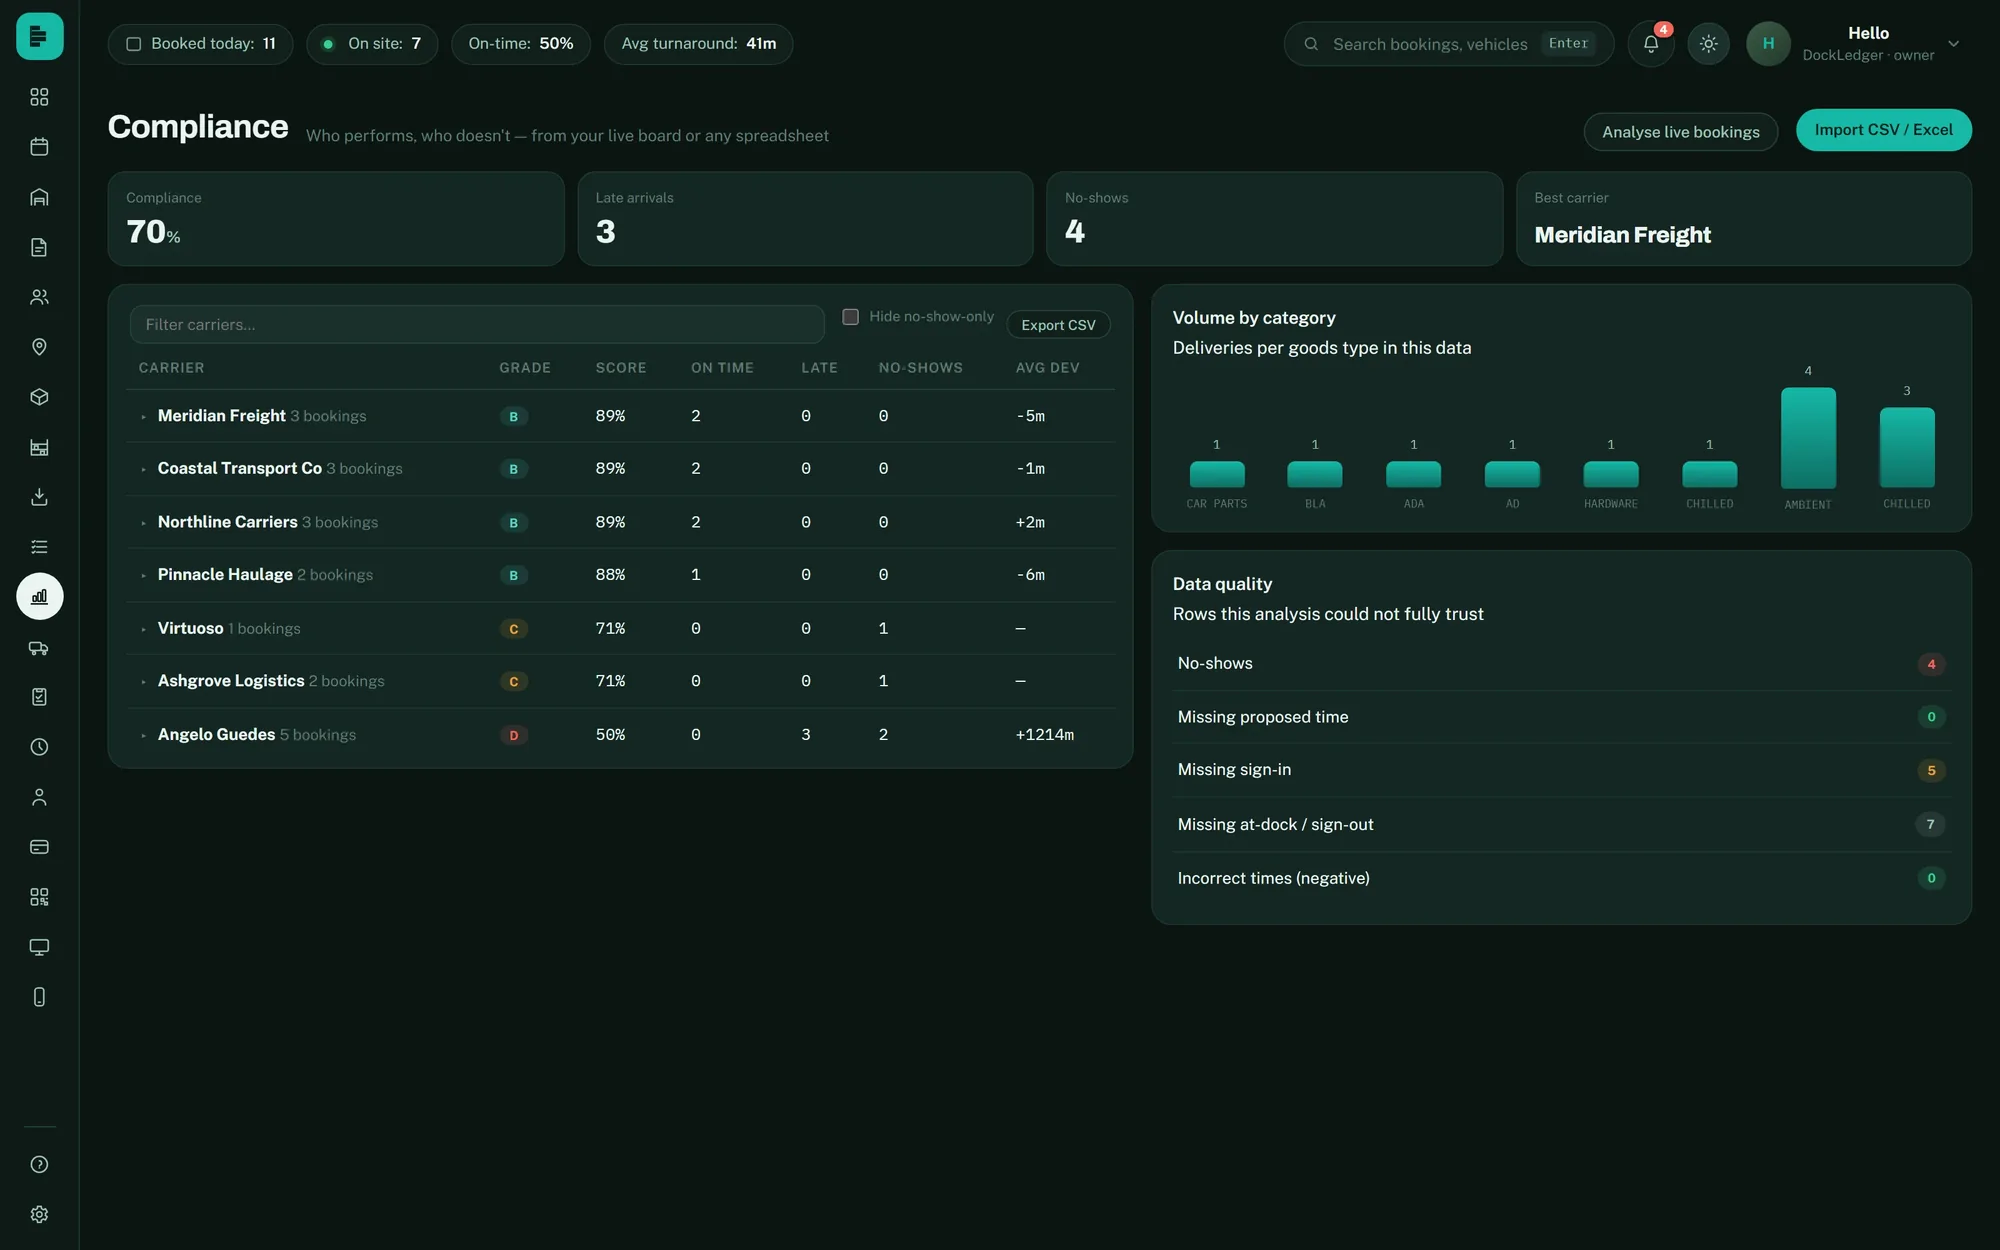Click the H user avatar

1768,44
